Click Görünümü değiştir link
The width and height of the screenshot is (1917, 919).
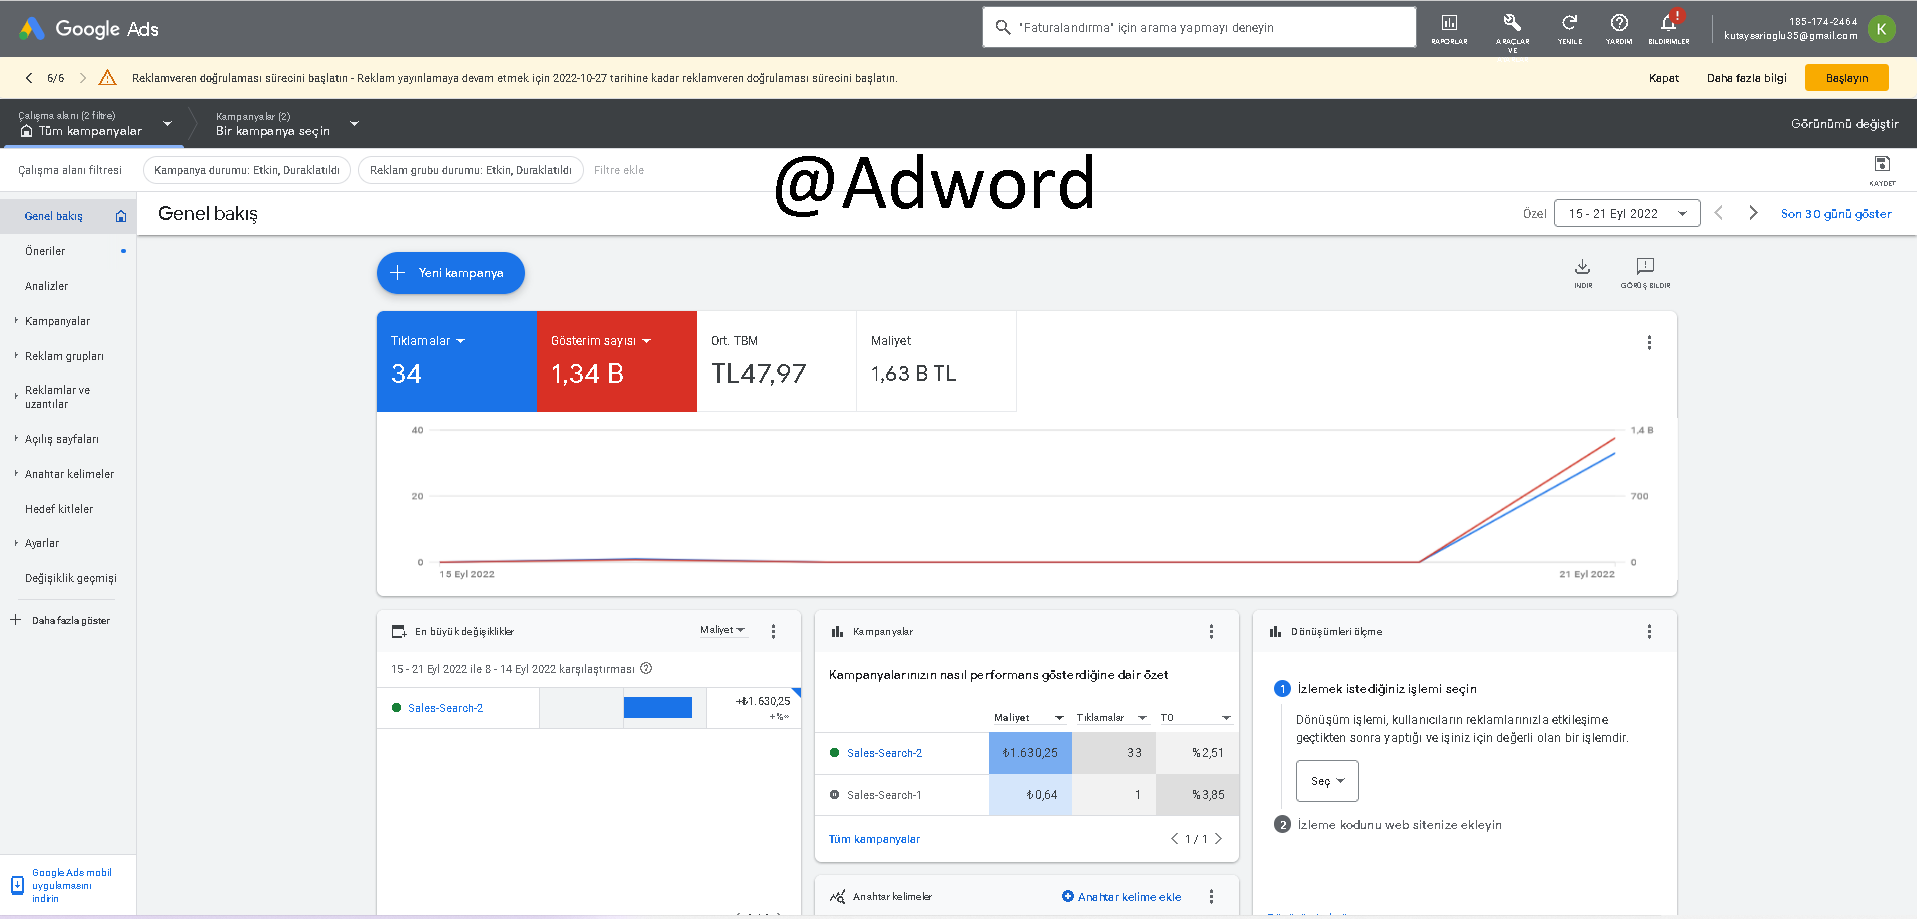(1844, 124)
